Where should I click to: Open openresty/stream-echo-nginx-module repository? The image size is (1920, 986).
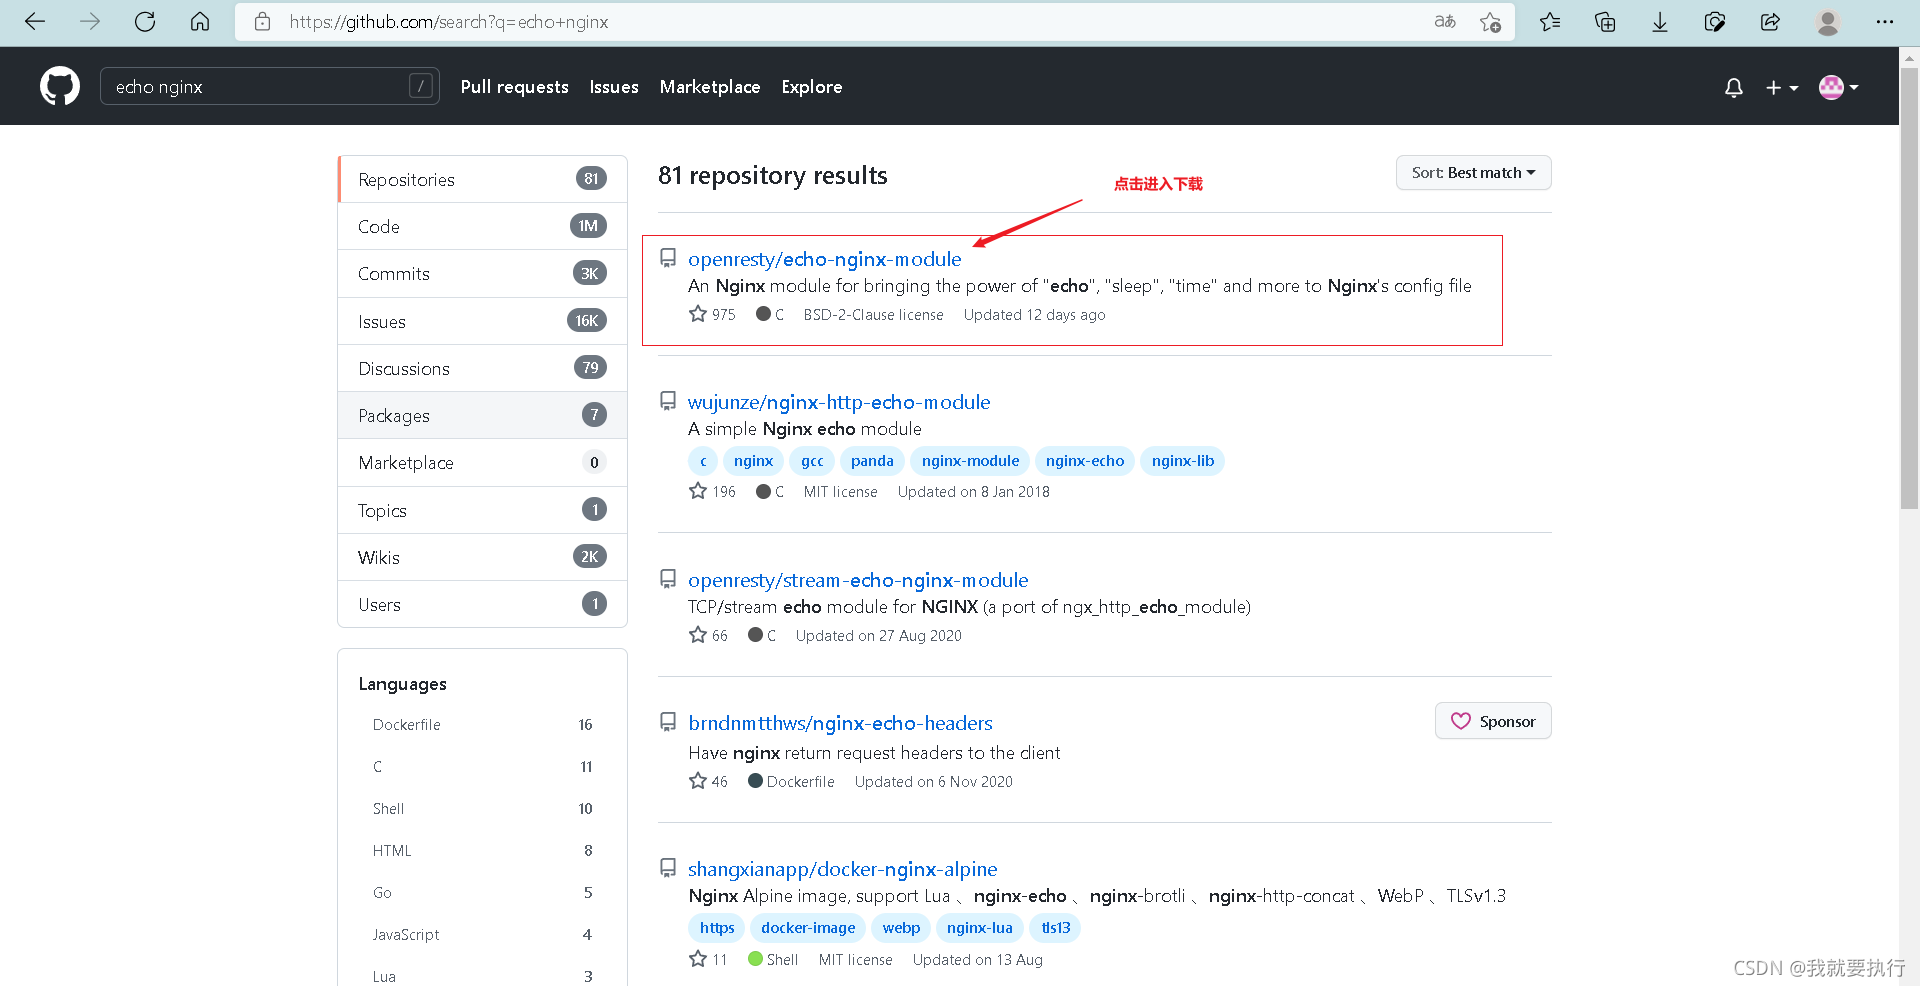(858, 580)
